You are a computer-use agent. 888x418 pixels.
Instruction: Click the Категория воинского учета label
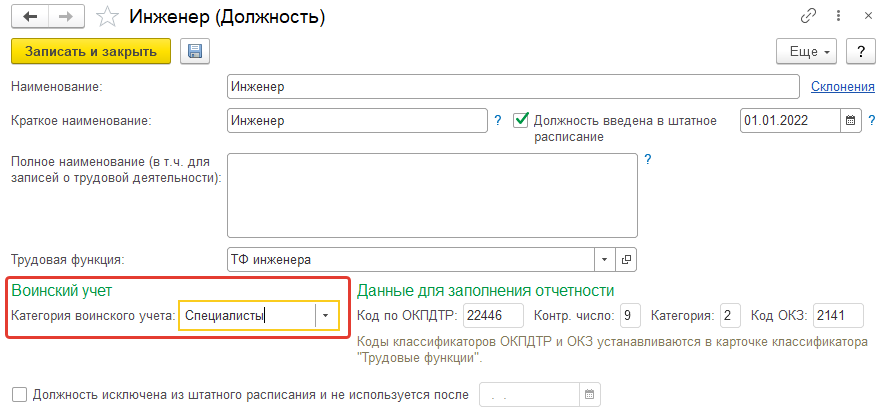pyautogui.click(x=93, y=315)
